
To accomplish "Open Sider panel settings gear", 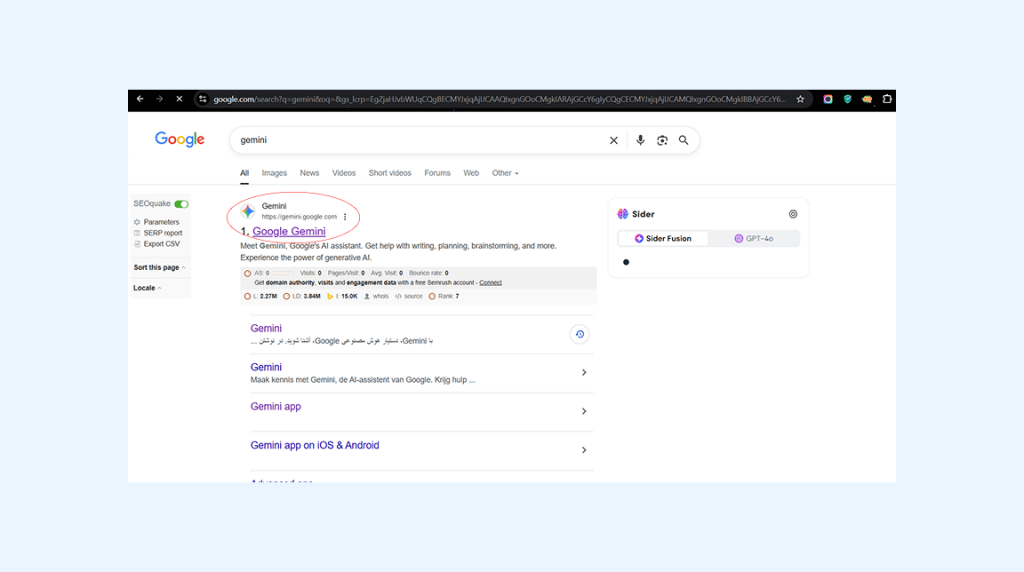I will 793,214.
